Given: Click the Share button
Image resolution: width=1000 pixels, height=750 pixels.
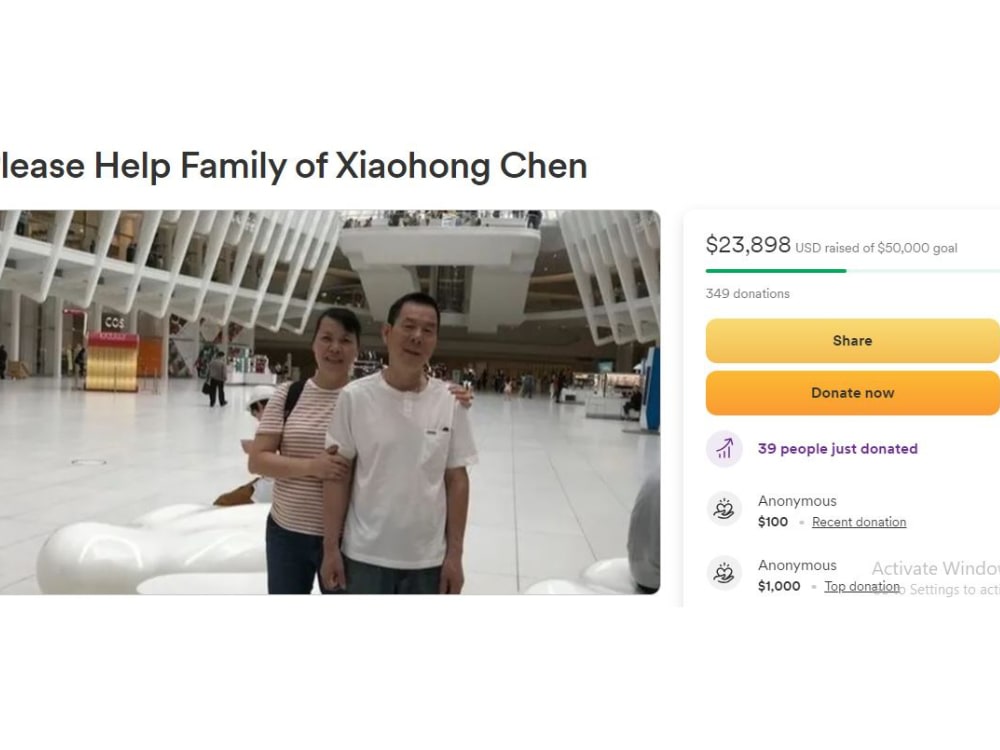Looking at the screenshot, I should click(x=853, y=341).
